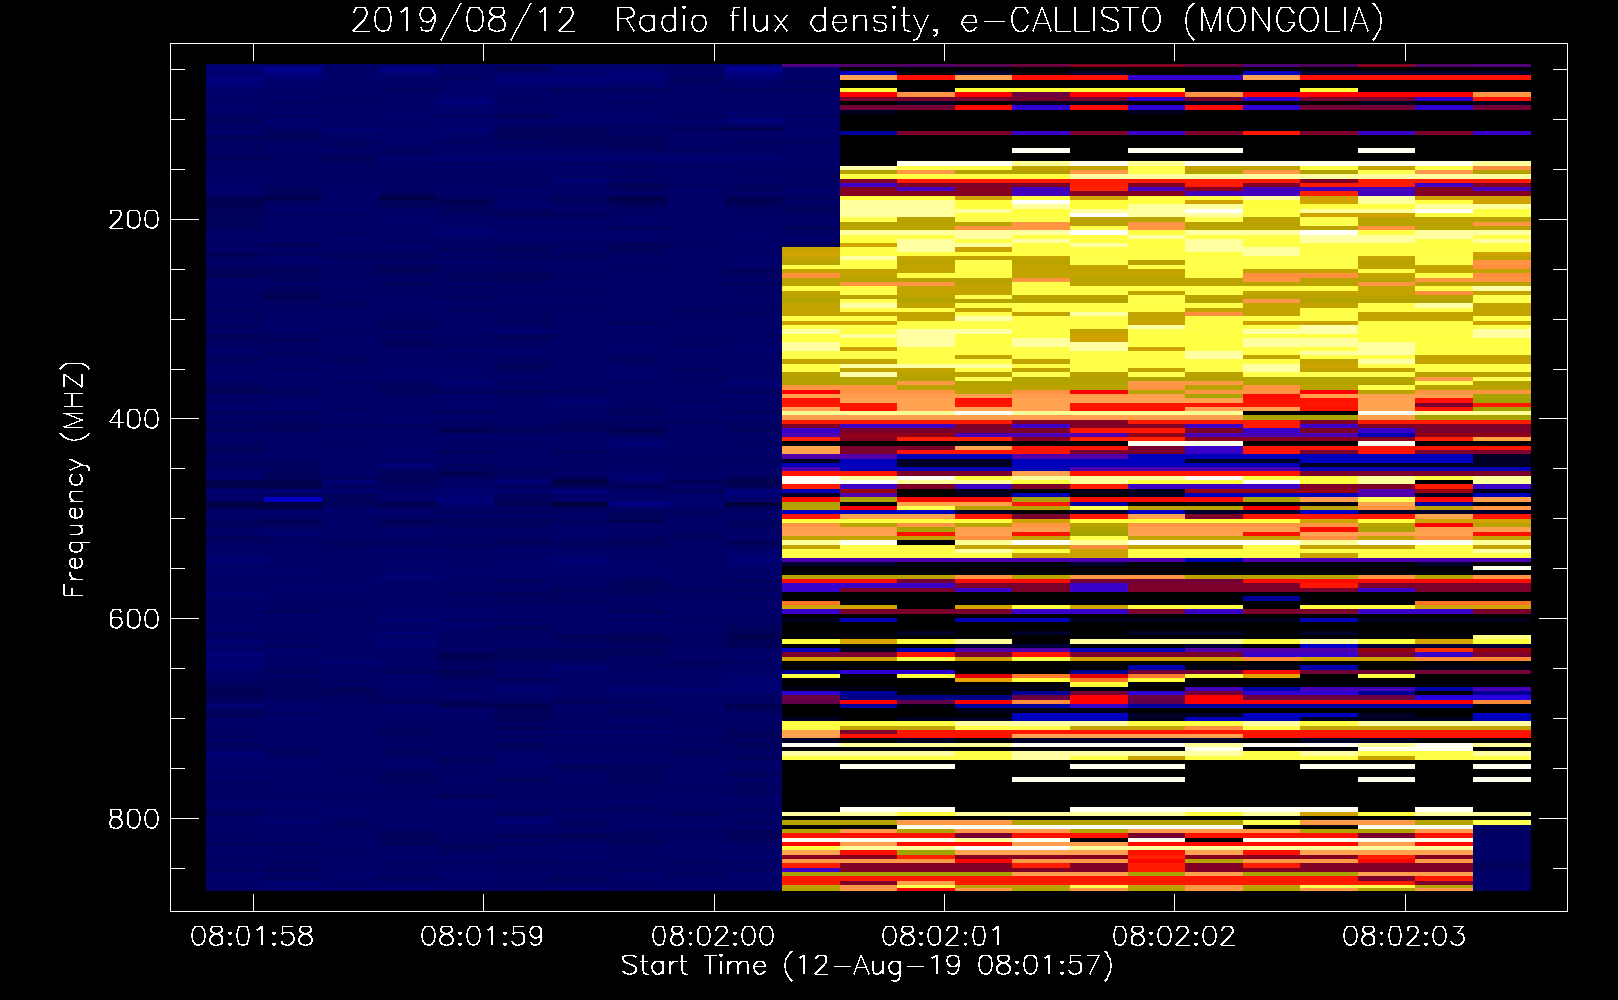
Task: Click the 'Frequency (MHZ)' axis label
Action: point(75,479)
